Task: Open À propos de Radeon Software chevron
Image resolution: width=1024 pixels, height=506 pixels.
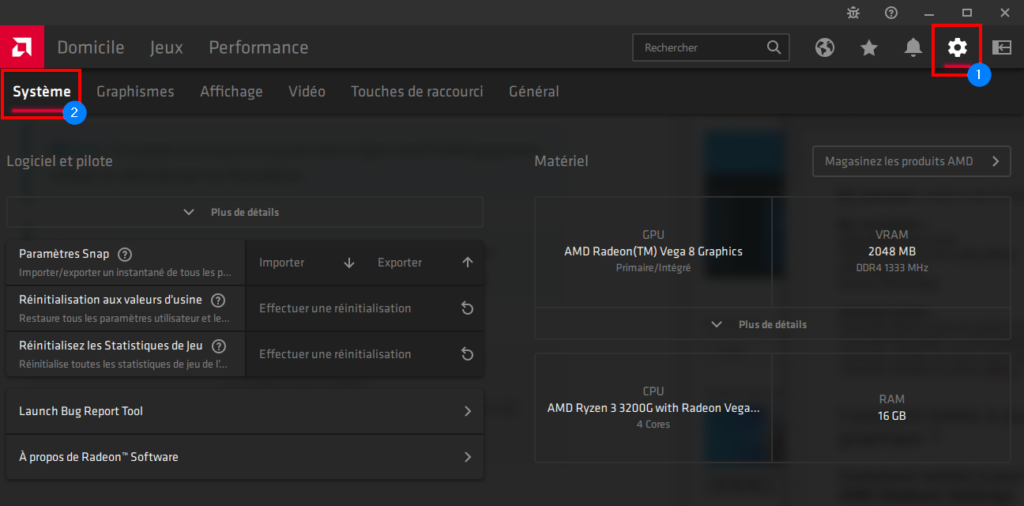Action: [x=468, y=457]
